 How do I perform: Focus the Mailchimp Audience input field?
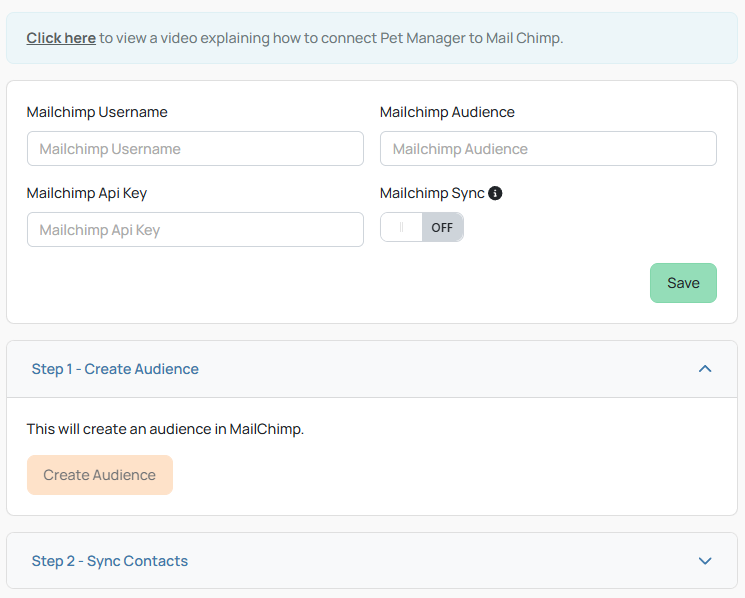point(548,149)
